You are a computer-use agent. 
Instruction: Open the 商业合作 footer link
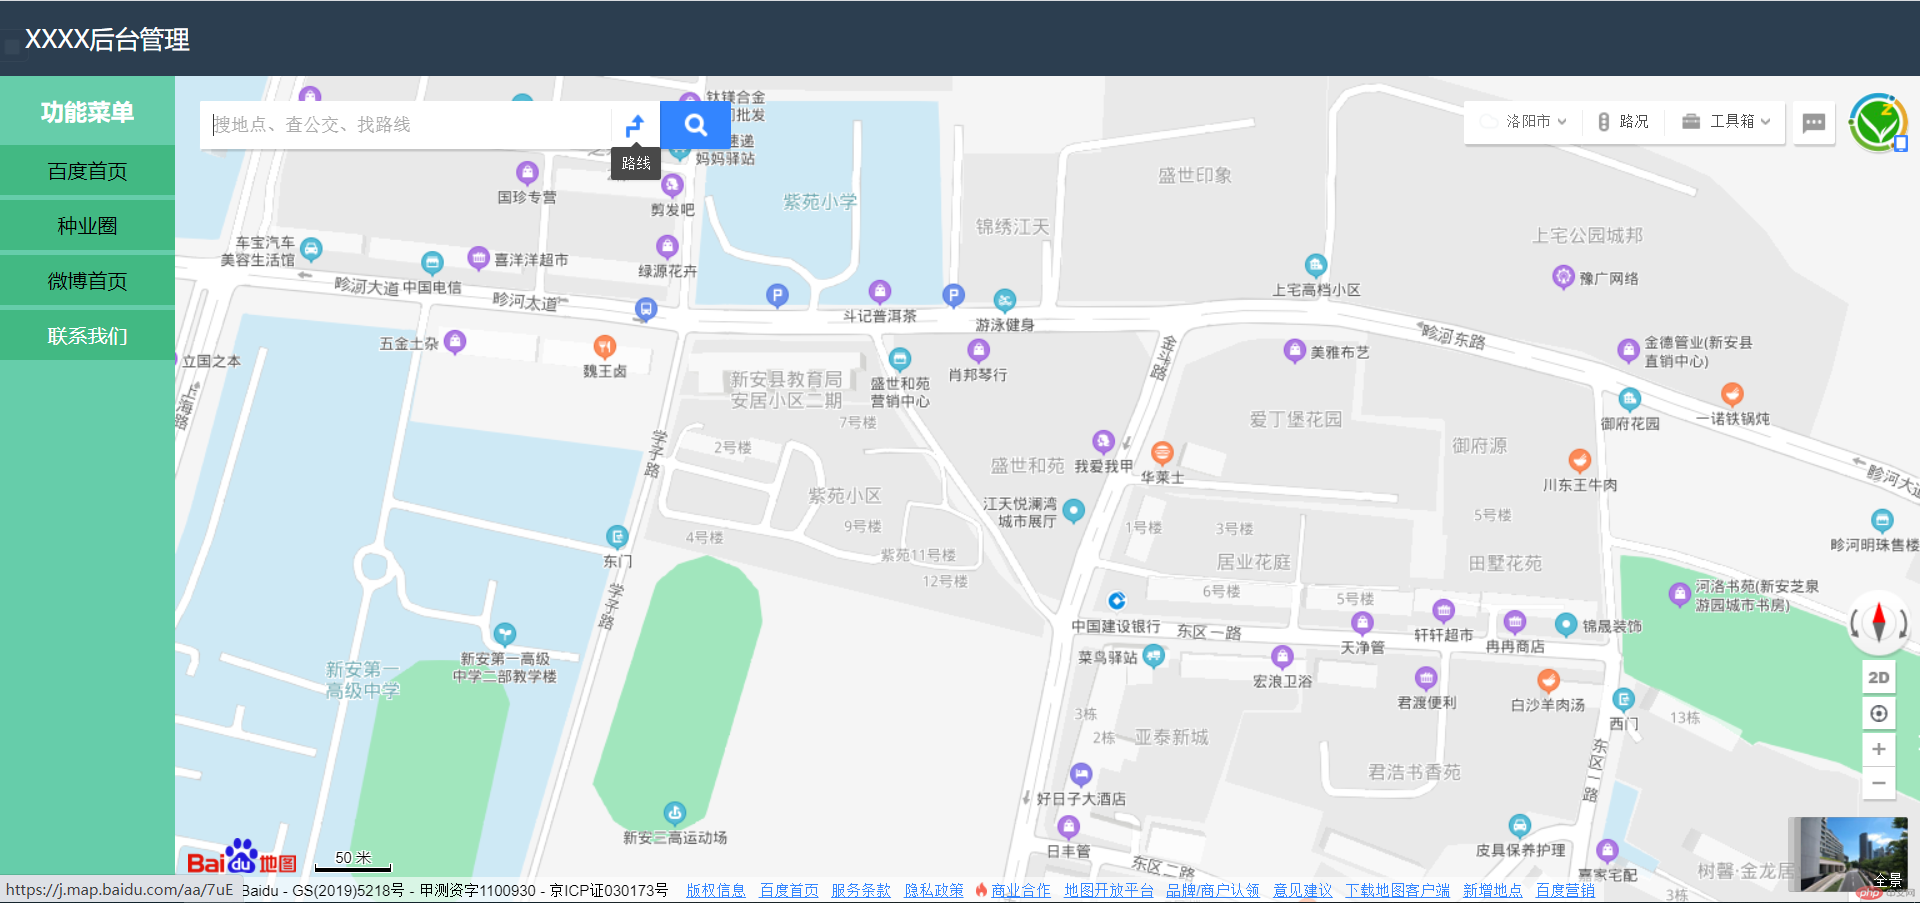pos(1020,890)
